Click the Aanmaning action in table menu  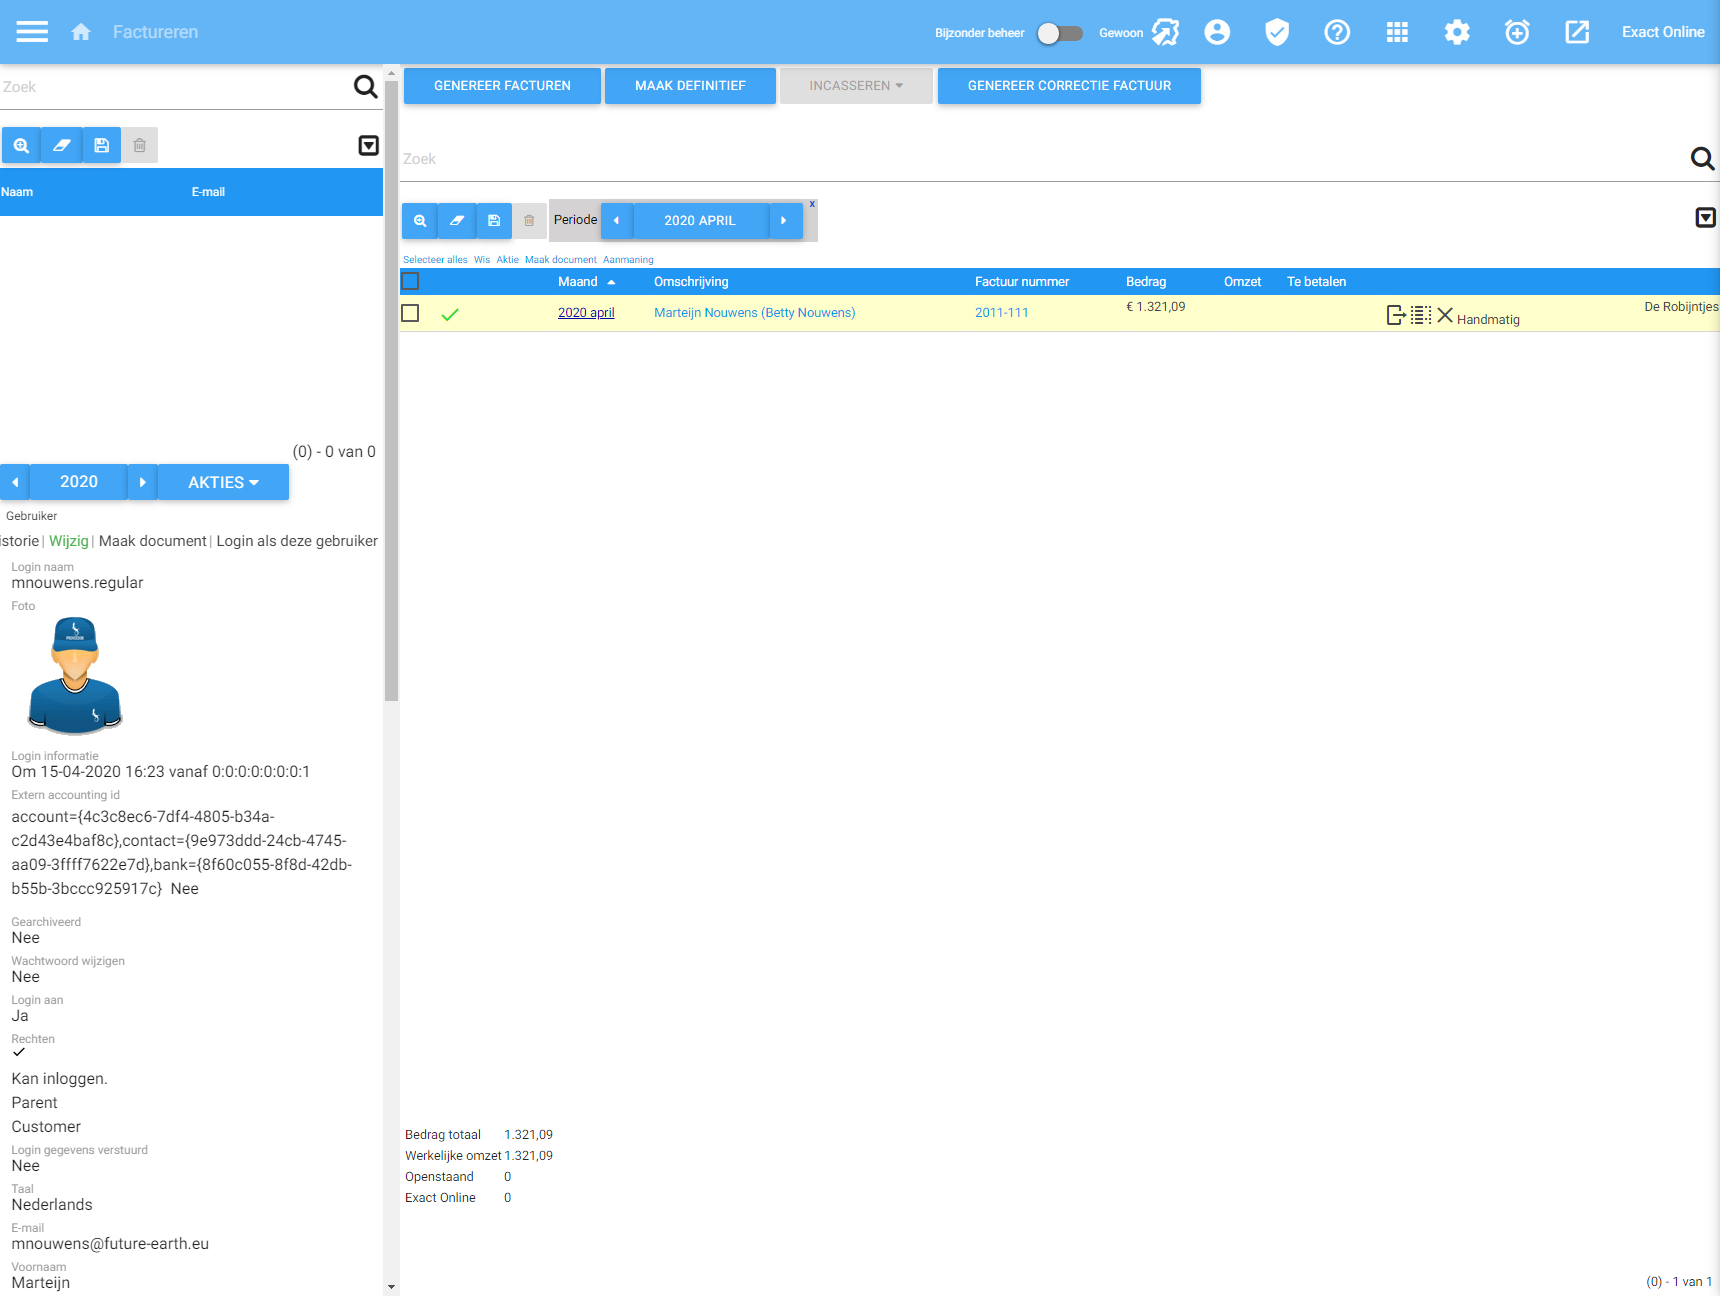click(x=628, y=260)
